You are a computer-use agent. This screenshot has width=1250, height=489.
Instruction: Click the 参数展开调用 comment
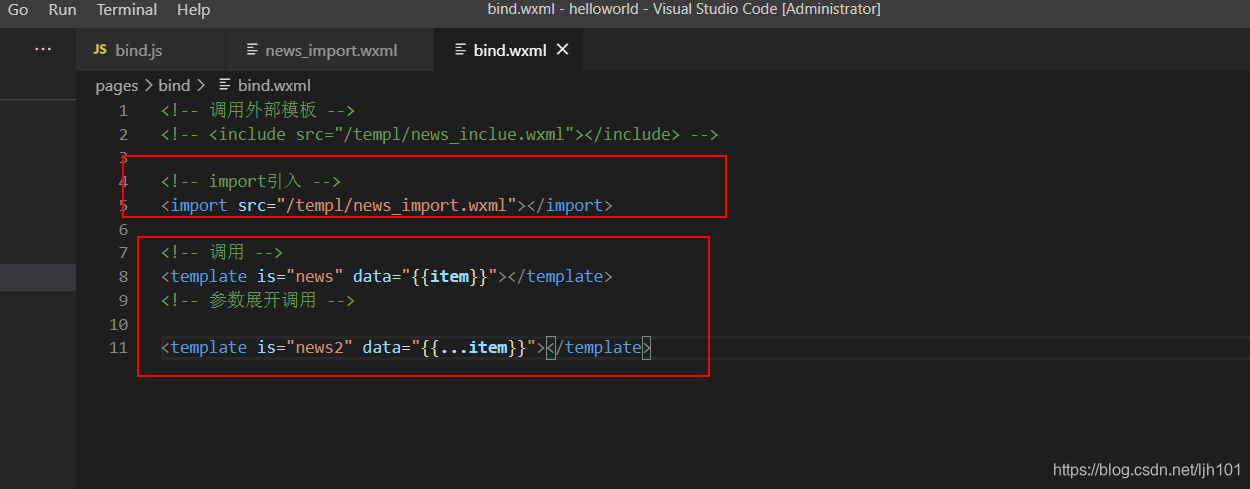coord(258,300)
